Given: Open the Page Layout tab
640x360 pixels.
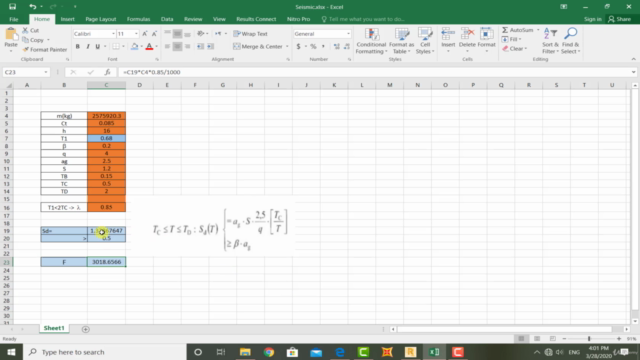Looking at the screenshot, I should click(x=100, y=19).
